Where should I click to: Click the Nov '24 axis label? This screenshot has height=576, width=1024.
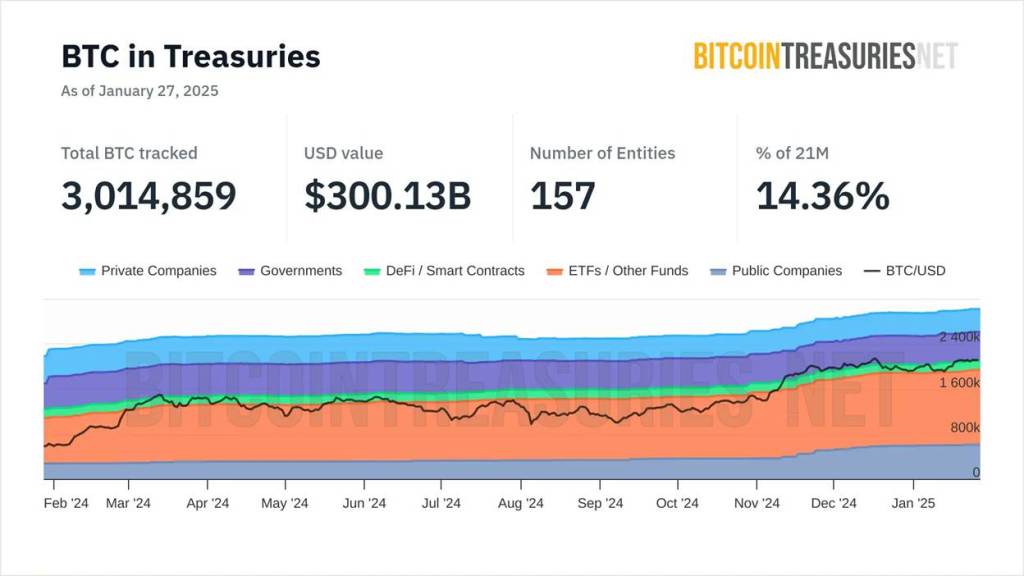click(756, 504)
